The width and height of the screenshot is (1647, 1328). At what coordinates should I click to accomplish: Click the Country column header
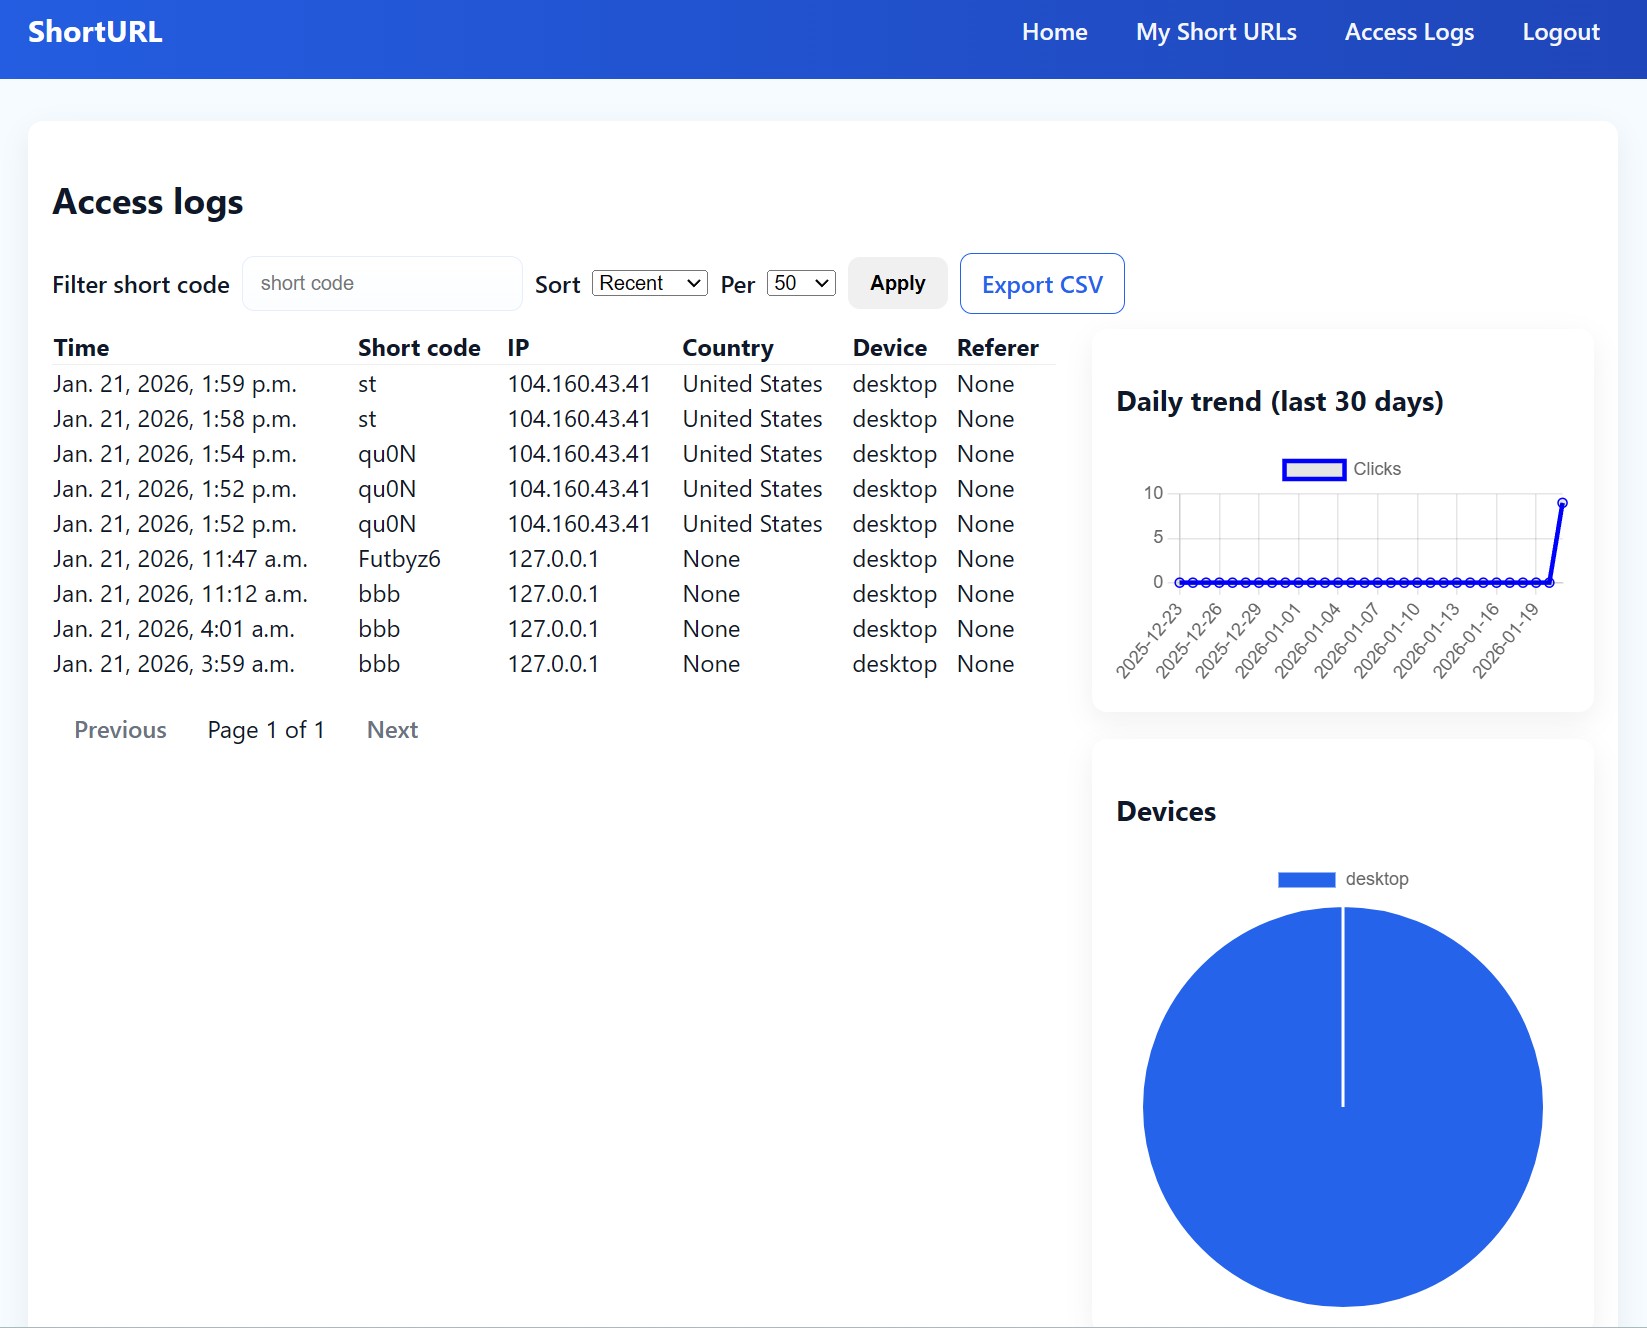(728, 348)
